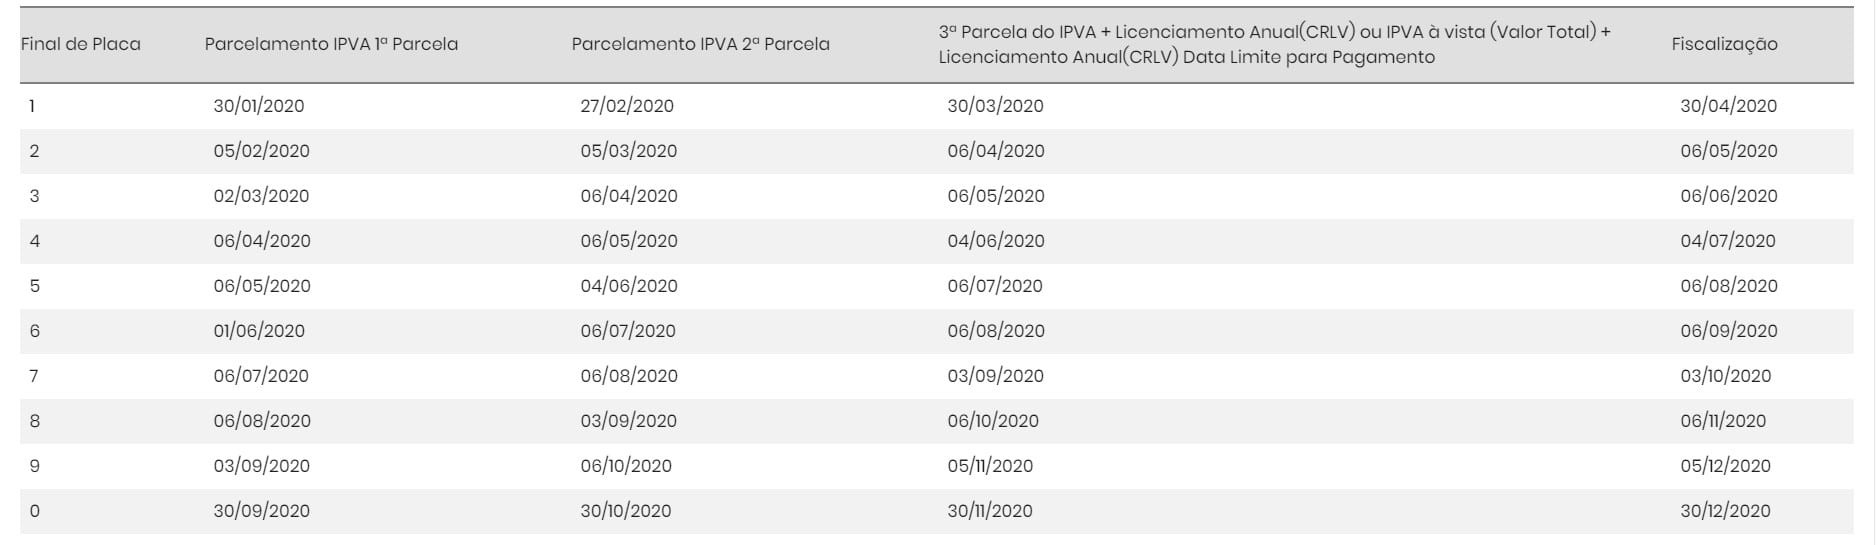Image resolution: width=1876 pixels, height=545 pixels.
Task: Click the 27/02/2020 second installment date
Action: [x=627, y=106]
